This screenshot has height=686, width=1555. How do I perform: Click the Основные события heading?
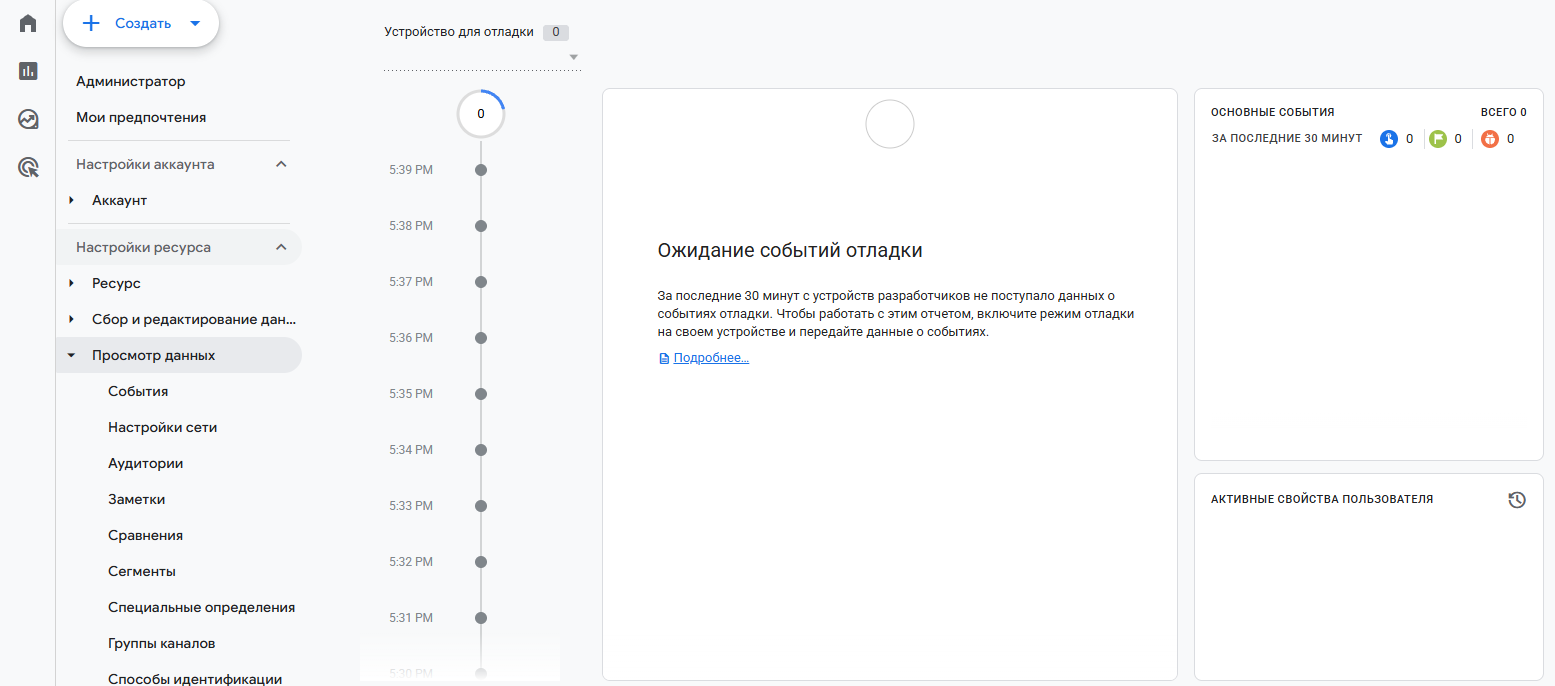tap(1272, 112)
